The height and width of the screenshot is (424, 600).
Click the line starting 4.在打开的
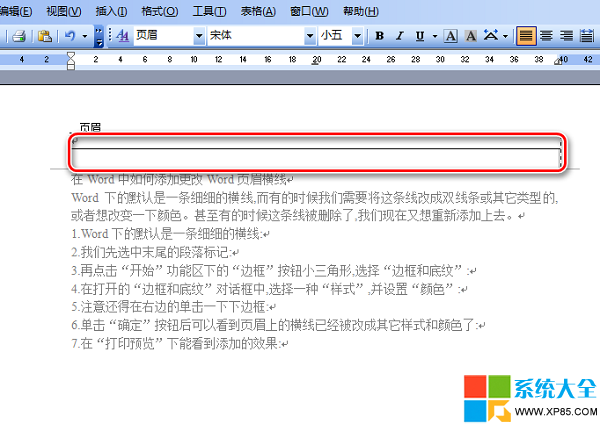click(x=269, y=289)
